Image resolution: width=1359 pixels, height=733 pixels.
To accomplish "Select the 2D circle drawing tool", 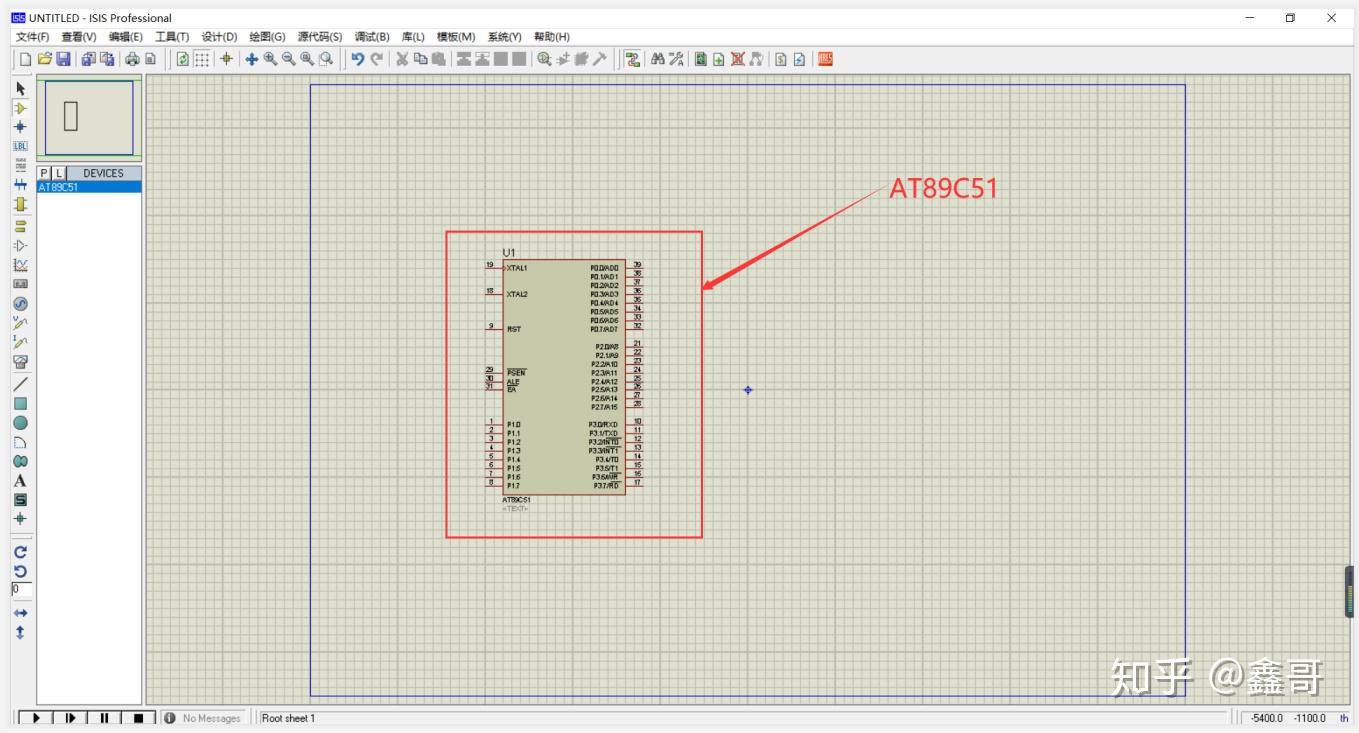I will coord(20,422).
